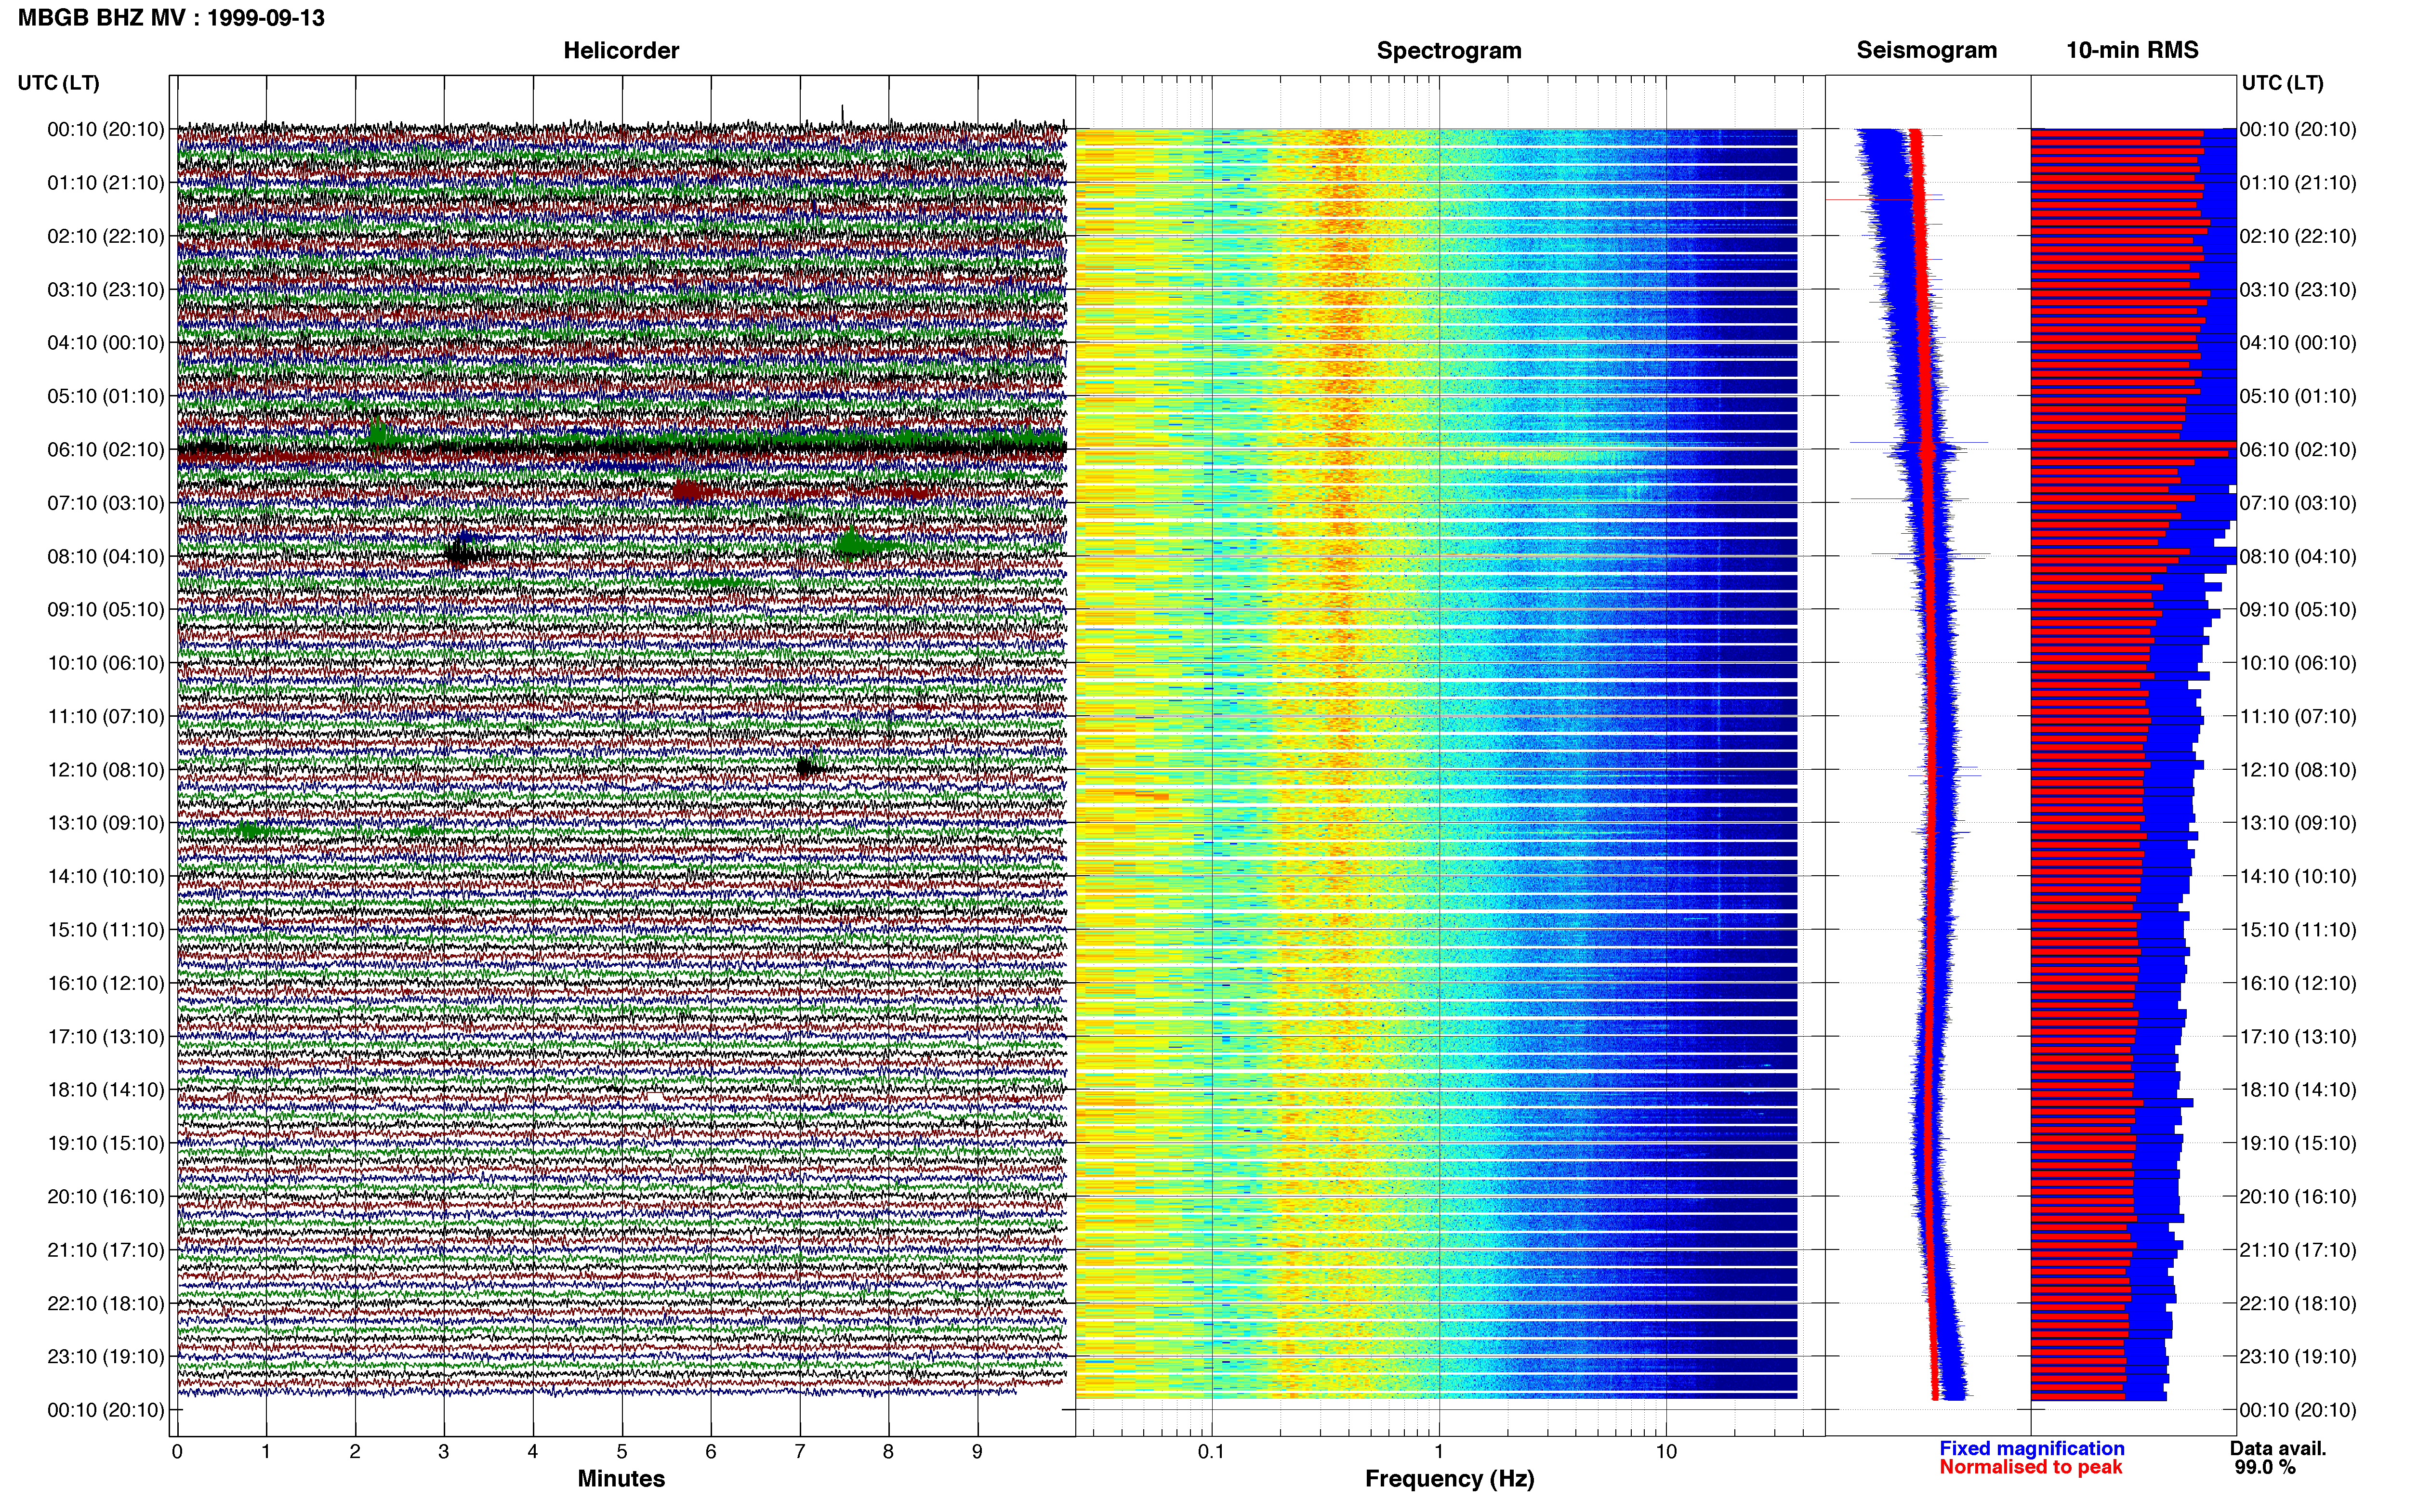The height and width of the screenshot is (1512, 2418).
Task: Click the helicorder-side '23:10 (19:10)' time label
Action: (x=106, y=1357)
